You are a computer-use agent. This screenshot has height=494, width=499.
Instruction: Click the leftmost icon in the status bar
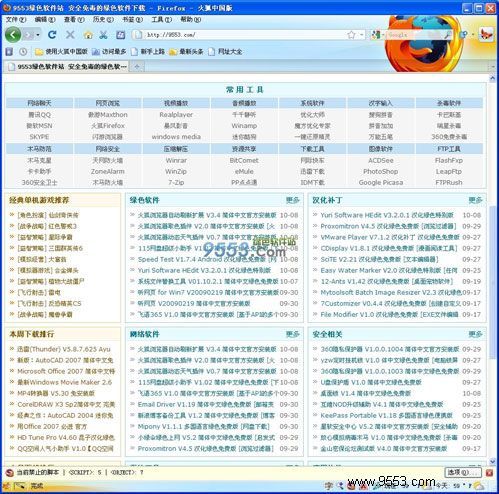pos(6,486)
